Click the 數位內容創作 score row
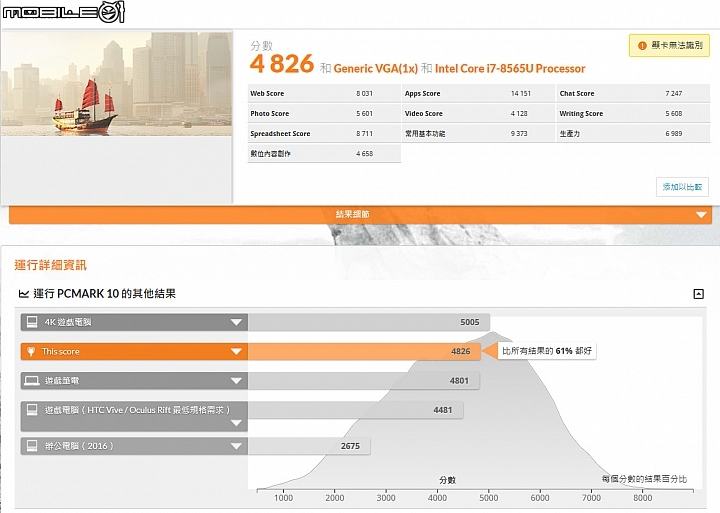Image resolution: width=720 pixels, height=513 pixels. click(324, 154)
